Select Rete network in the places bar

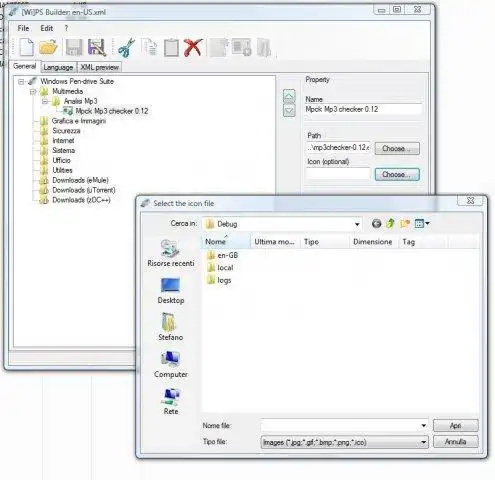coord(171,402)
